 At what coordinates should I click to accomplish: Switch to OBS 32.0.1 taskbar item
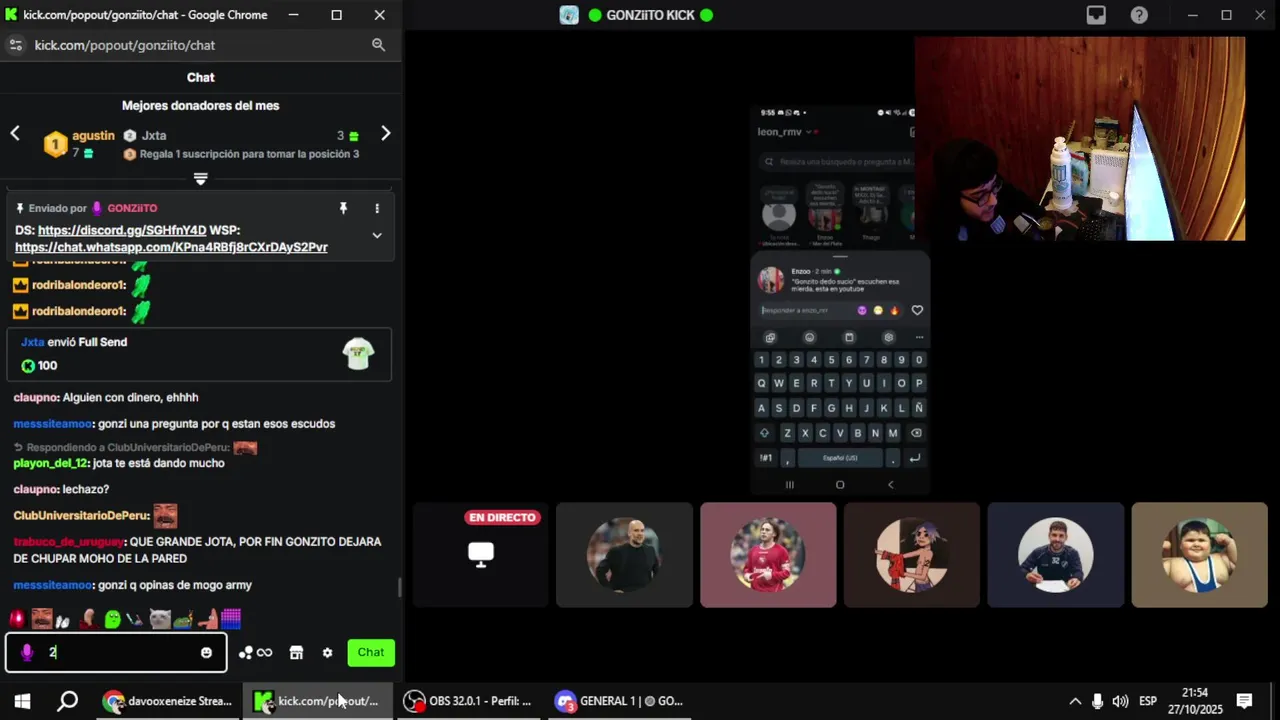pyautogui.click(x=467, y=701)
